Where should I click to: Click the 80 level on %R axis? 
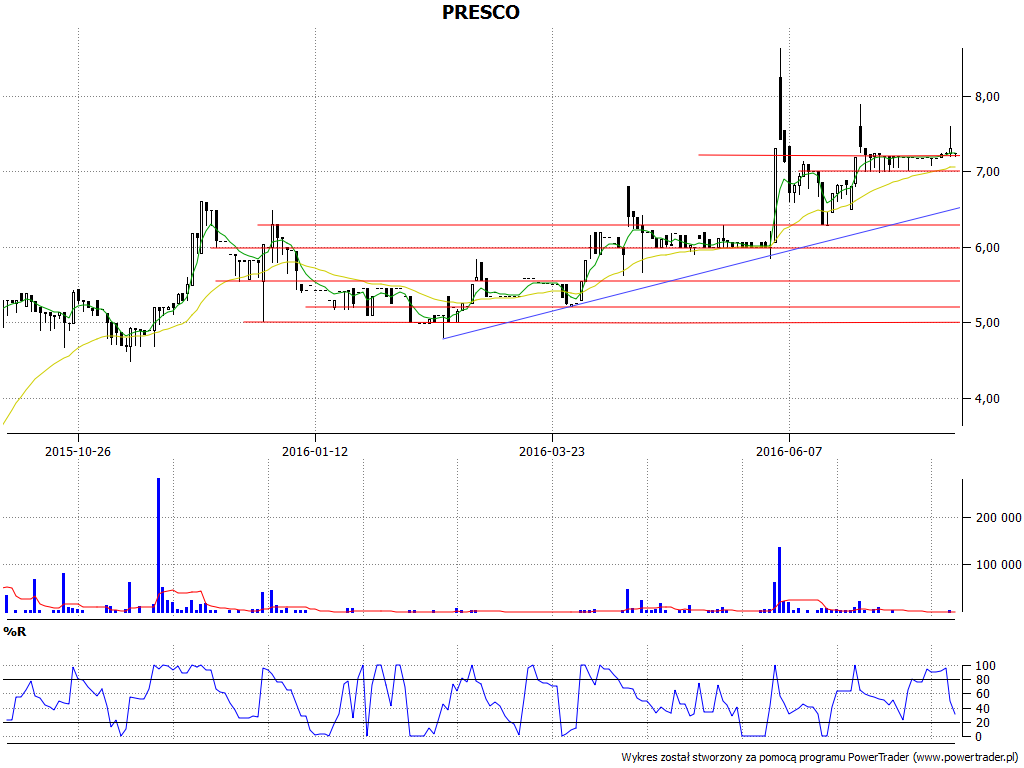pos(982,680)
